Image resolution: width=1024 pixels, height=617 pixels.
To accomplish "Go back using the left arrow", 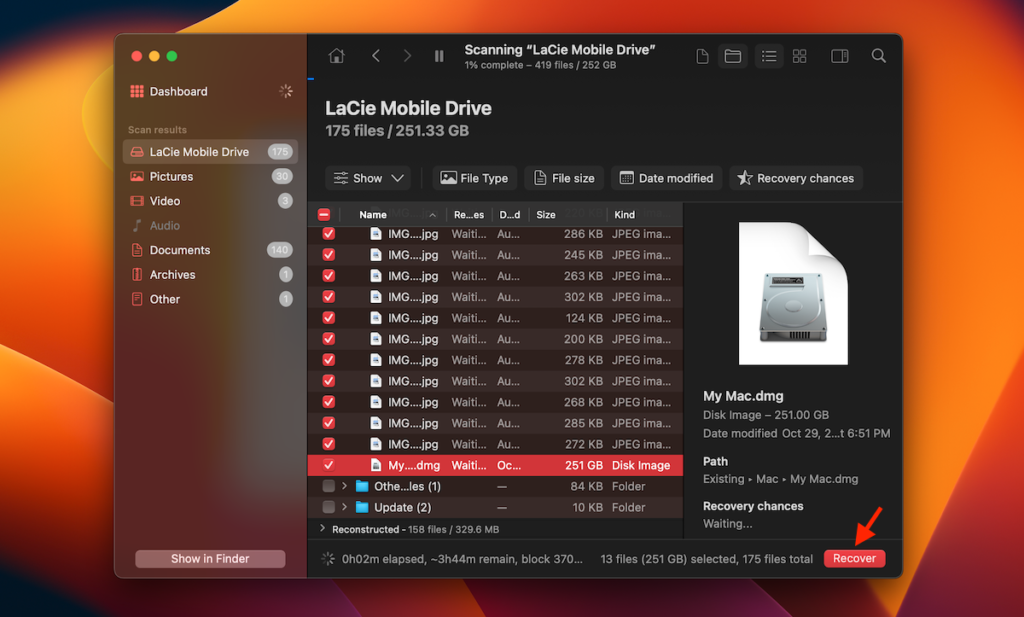I will click(376, 56).
